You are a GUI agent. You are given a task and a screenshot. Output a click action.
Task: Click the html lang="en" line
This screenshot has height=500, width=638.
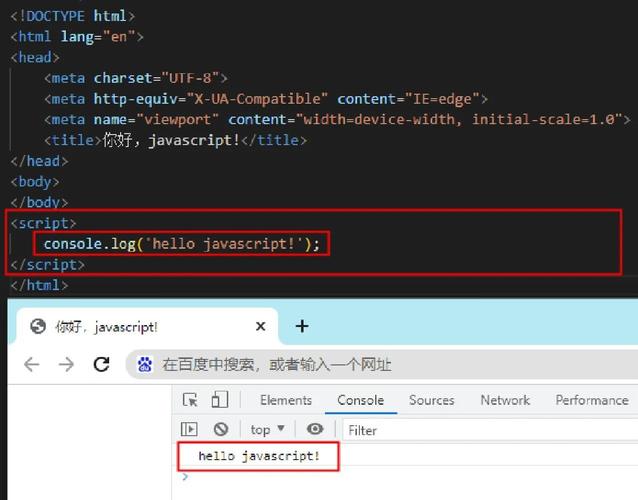coord(77,37)
